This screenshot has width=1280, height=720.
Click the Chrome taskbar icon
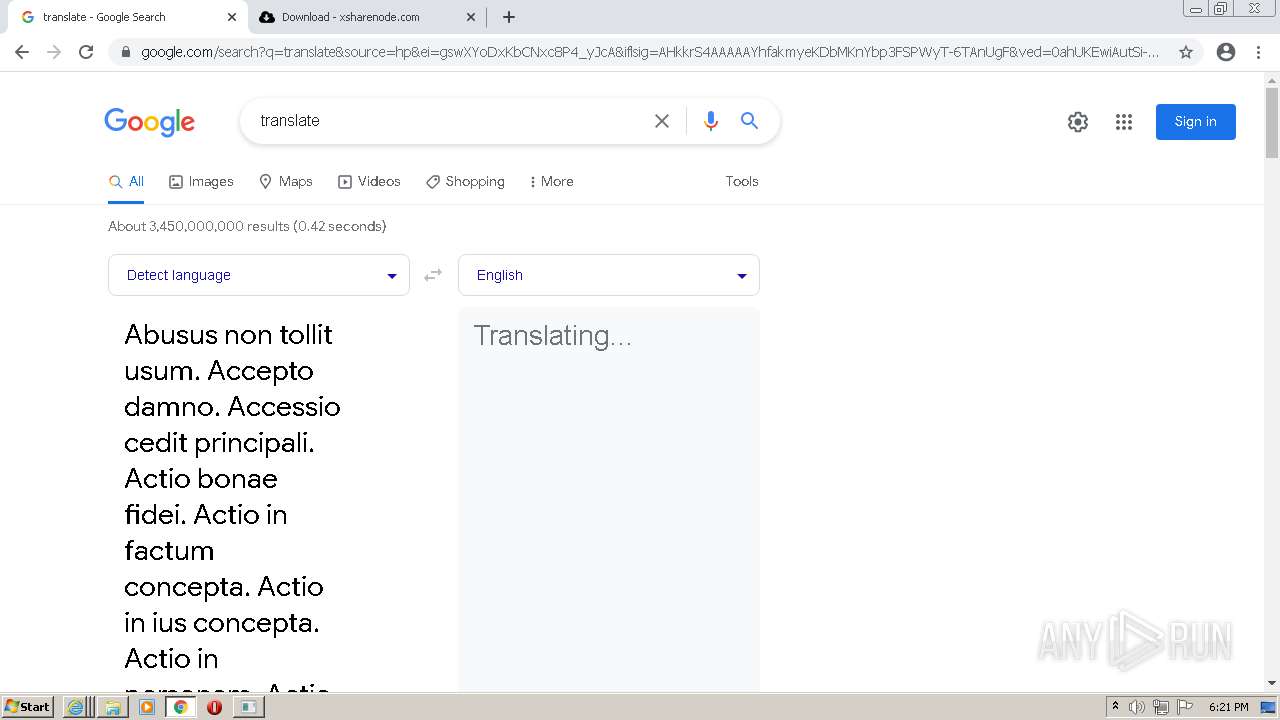click(x=181, y=707)
